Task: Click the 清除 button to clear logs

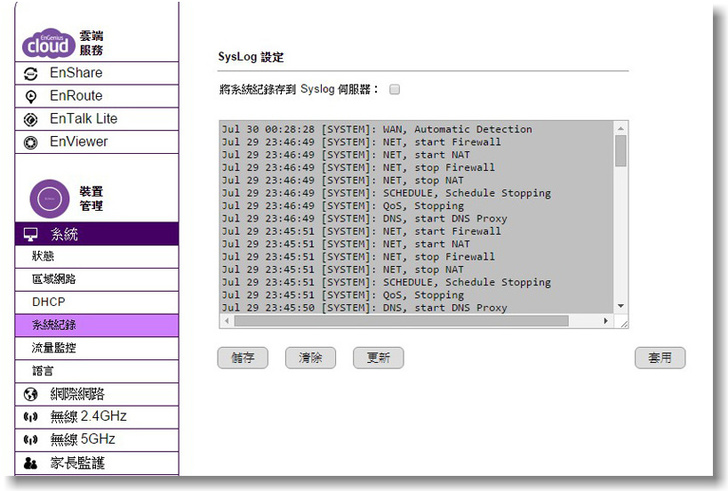Action: pos(310,358)
